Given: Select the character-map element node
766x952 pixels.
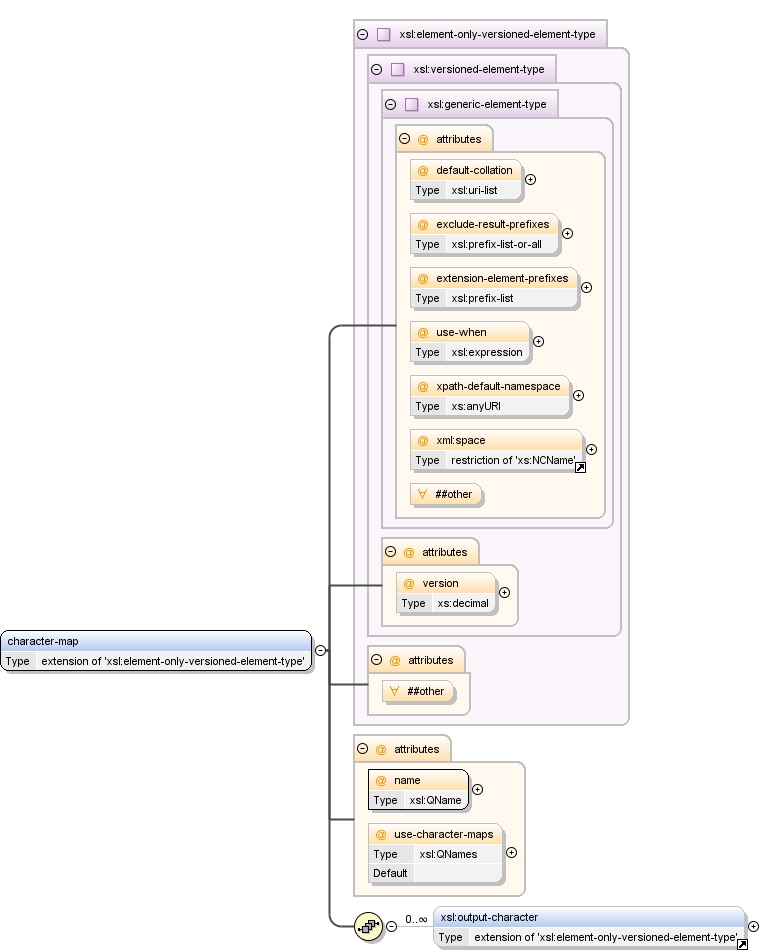Looking at the screenshot, I should point(157,651).
